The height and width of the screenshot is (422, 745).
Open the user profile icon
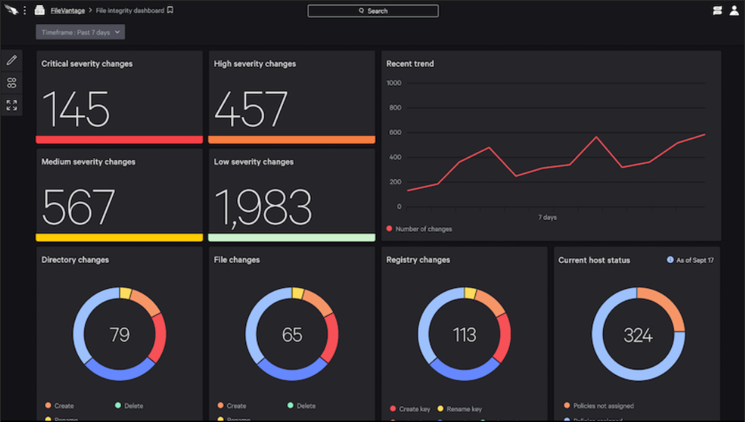tap(734, 10)
